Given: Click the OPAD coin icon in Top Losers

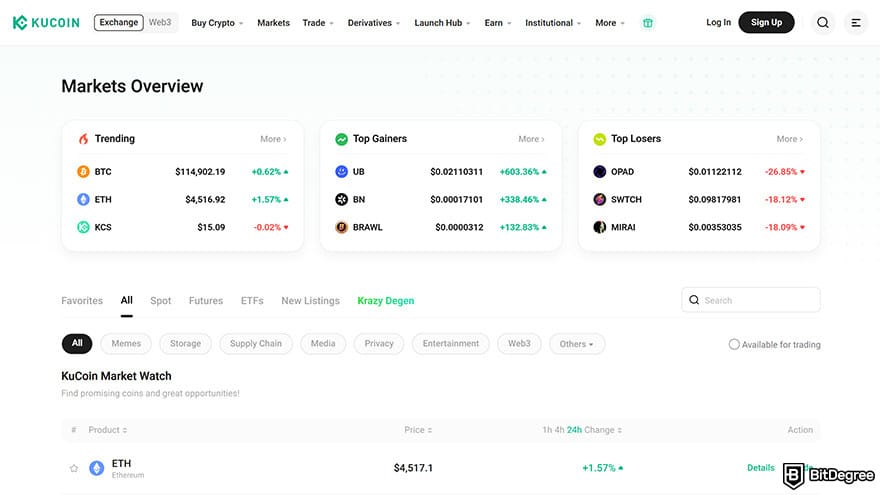Looking at the screenshot, I should coord(599,172).
